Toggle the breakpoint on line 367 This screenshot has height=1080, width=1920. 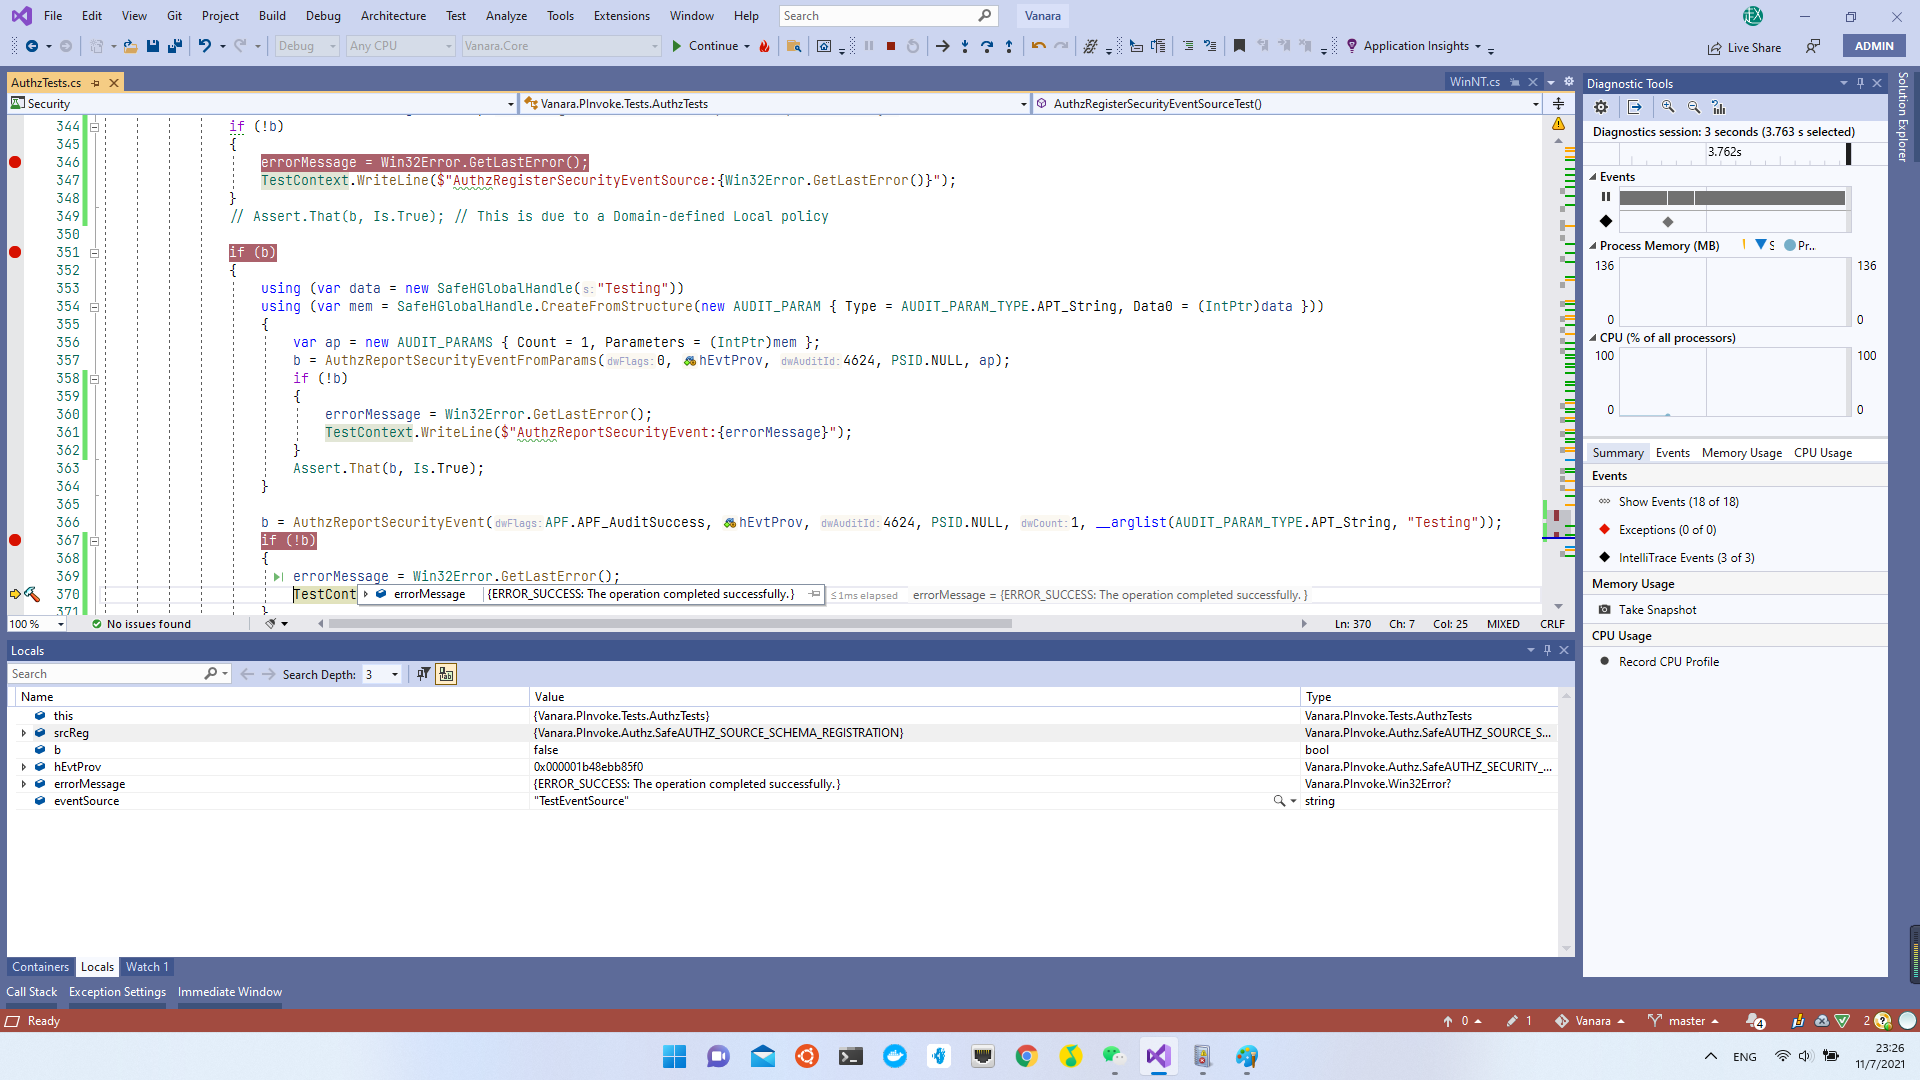15,540
